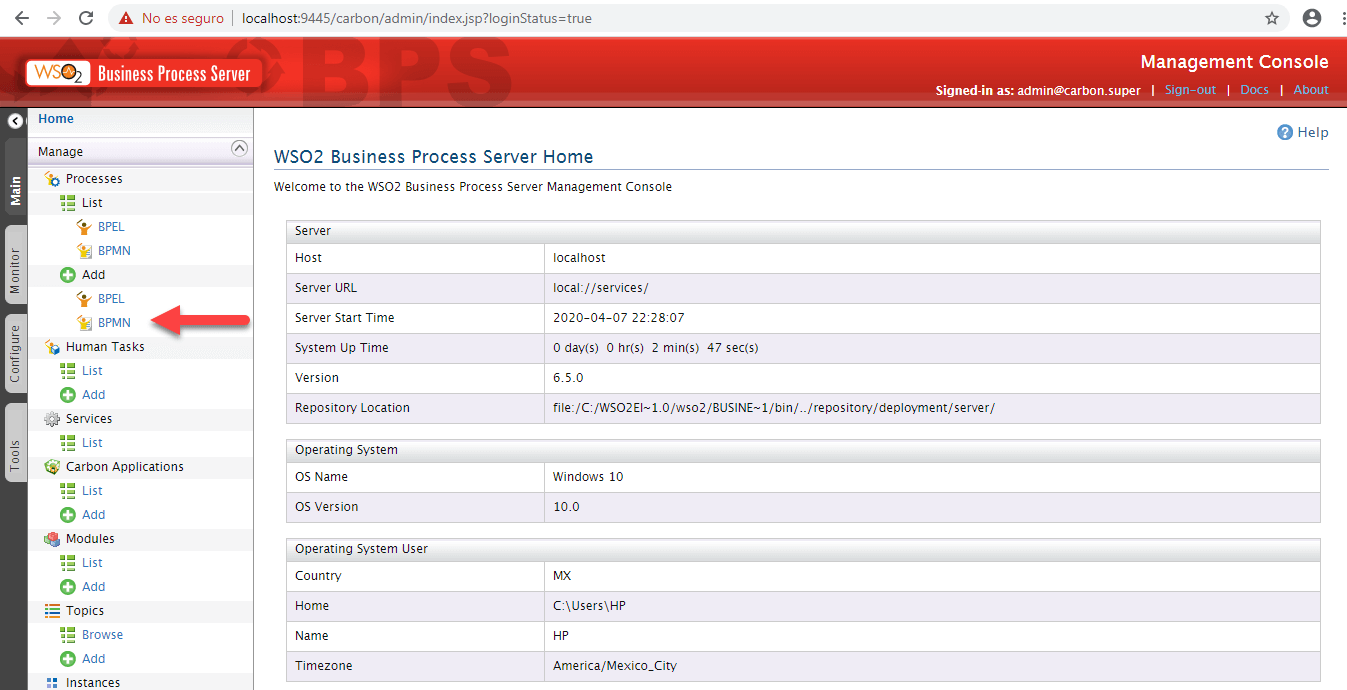The image size is (1347, 690).
Task: Open Help using the question mark icon
Action: [1284, 131]
